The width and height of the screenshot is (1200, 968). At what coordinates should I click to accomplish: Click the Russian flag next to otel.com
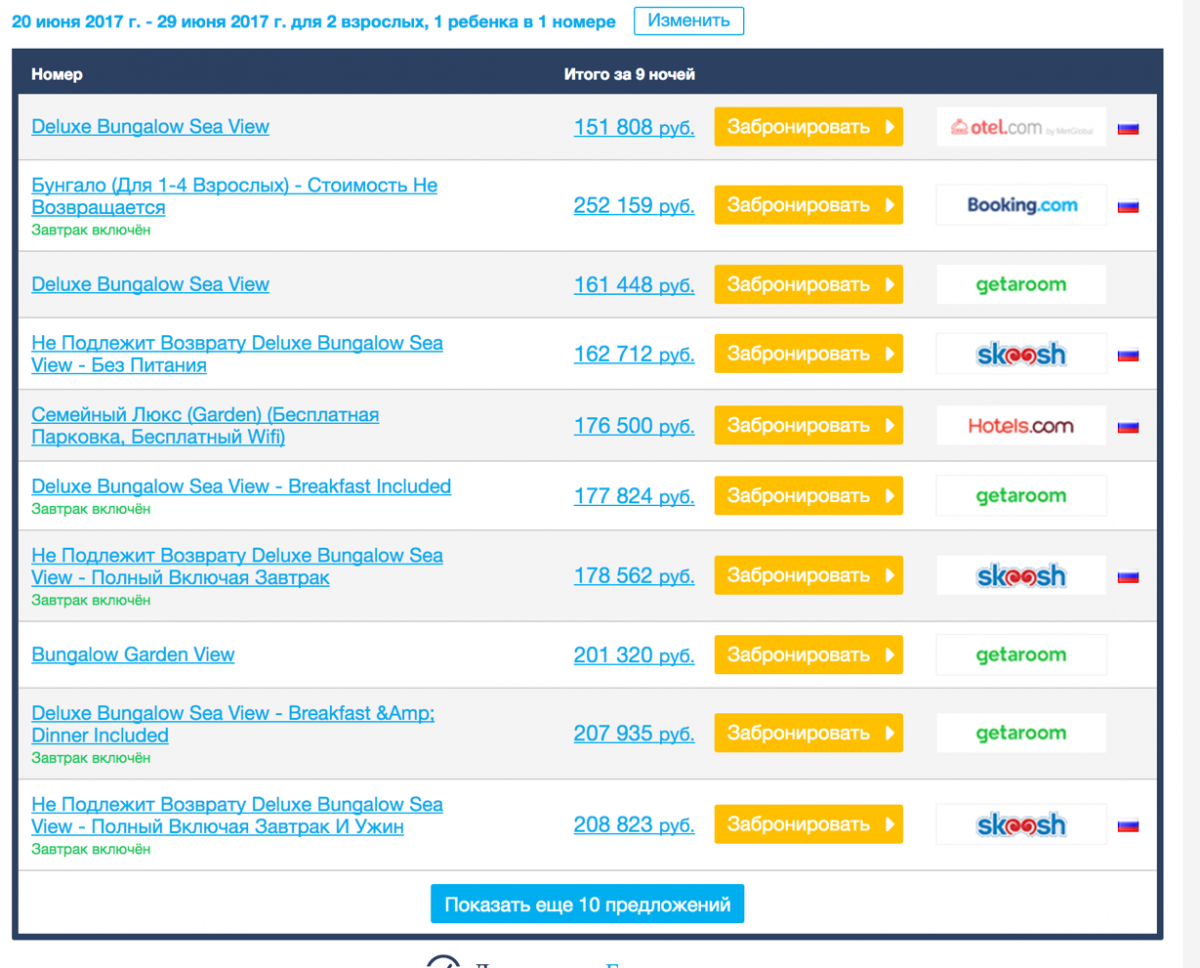tap(1128, 128)
